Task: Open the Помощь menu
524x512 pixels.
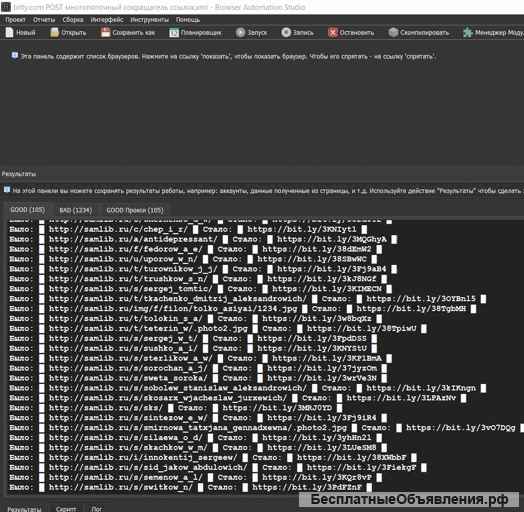Action: click(x=188, y=20)
